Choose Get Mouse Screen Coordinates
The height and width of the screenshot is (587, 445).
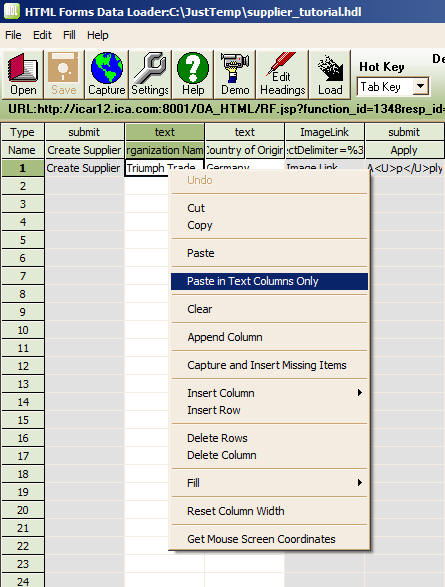click(269, 539)
